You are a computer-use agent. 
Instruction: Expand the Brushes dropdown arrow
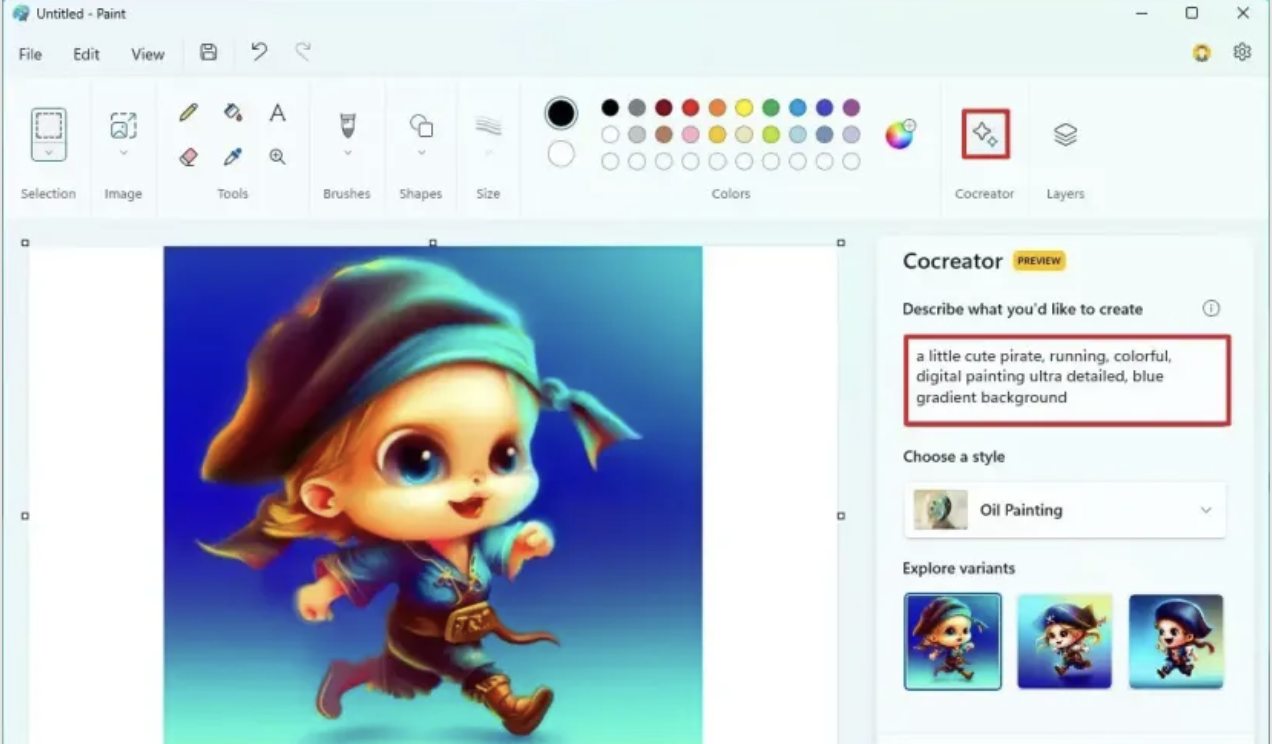[347, 153]
